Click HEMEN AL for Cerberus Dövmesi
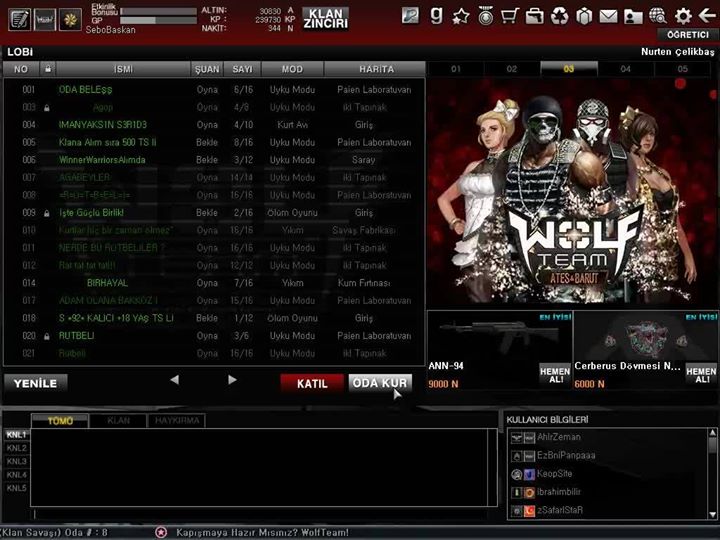This screenshot has width=720, height=540. pyautogui.click(x=701, y=375)
